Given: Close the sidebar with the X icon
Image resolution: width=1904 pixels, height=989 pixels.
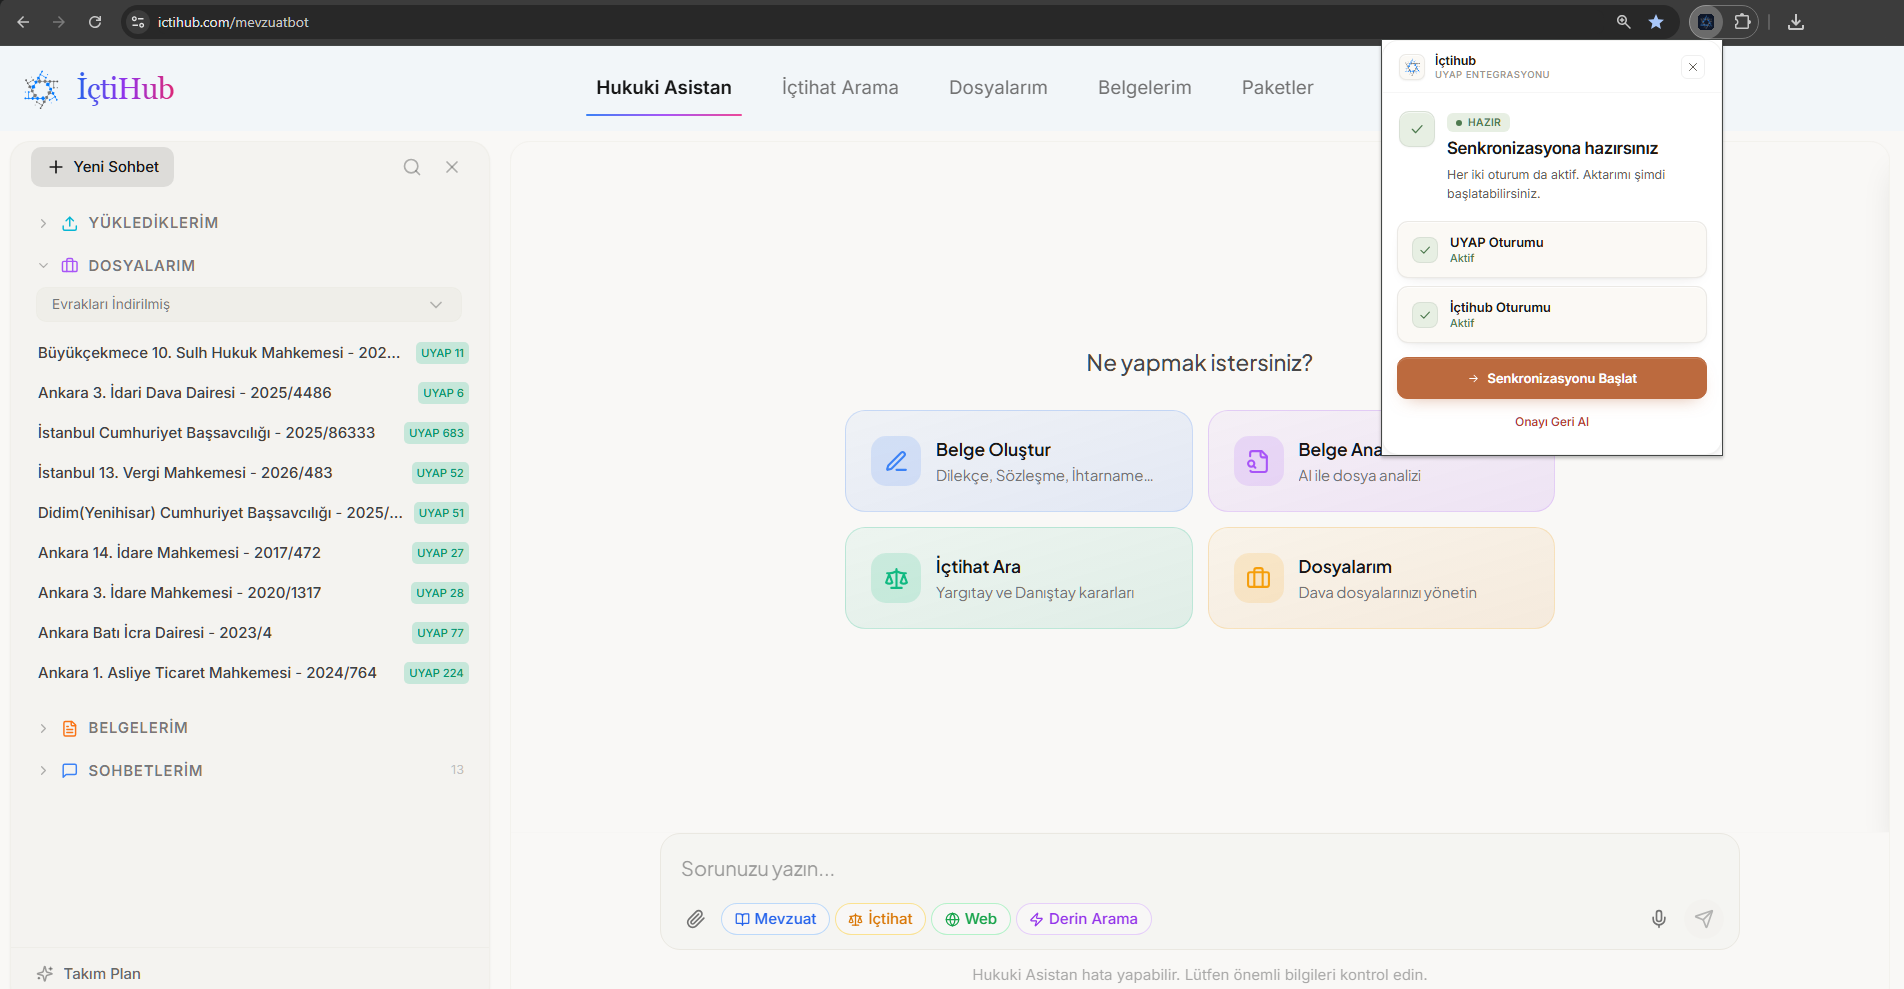Looking at the screenshot, I should click(452, 167).
